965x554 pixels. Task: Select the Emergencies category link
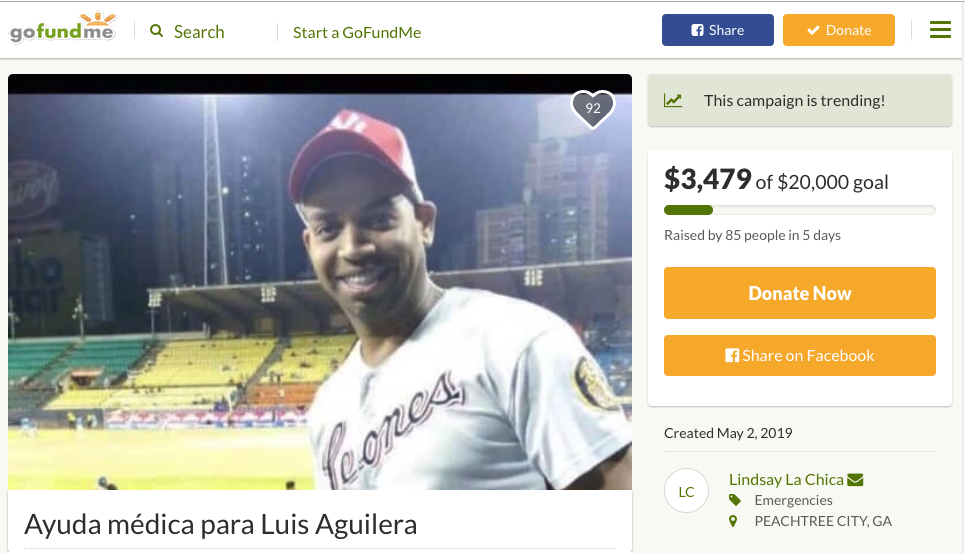pos(793,500)
